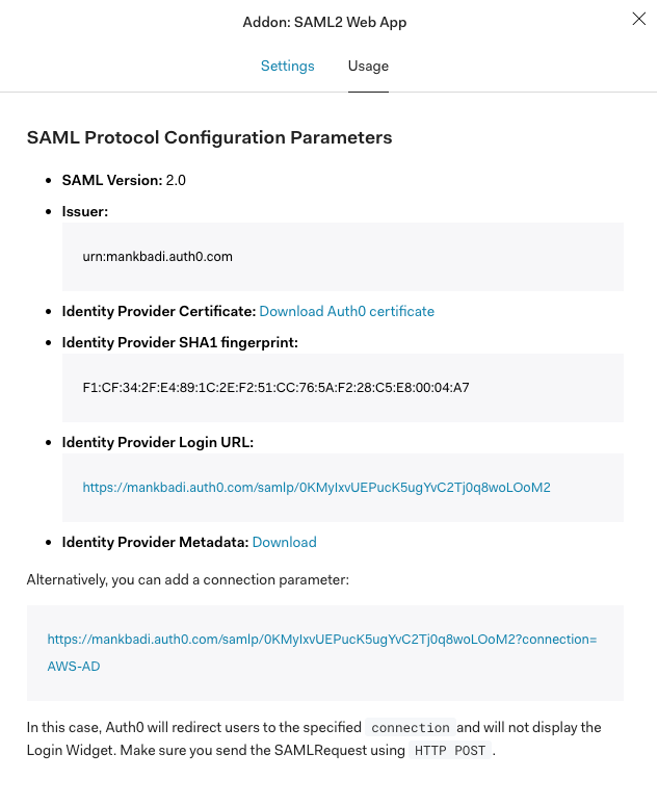Switch to the Settings tab

point(288,65)
